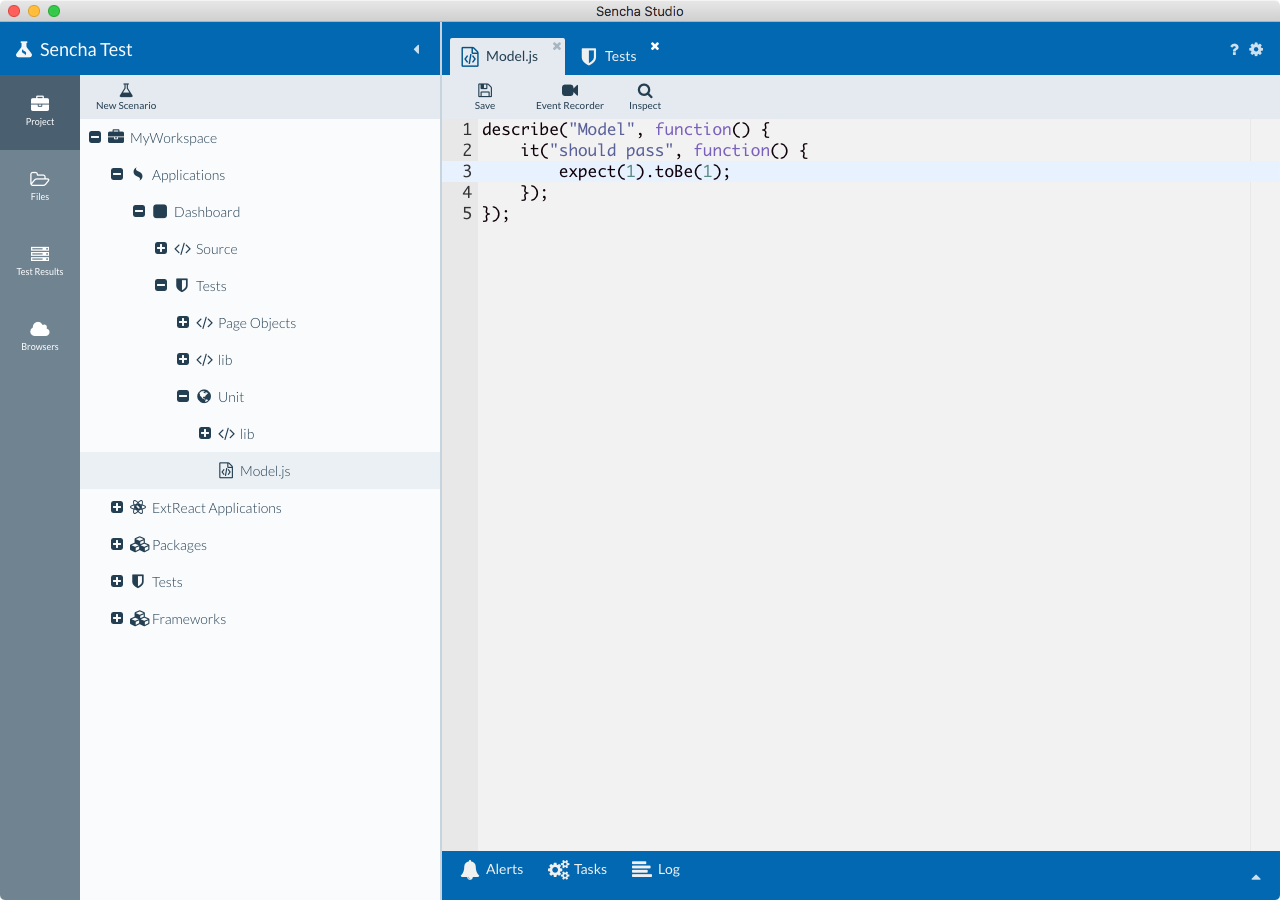Select the Page Objects tree label
The image size is (1280, 900).
(x=257, y=323)
